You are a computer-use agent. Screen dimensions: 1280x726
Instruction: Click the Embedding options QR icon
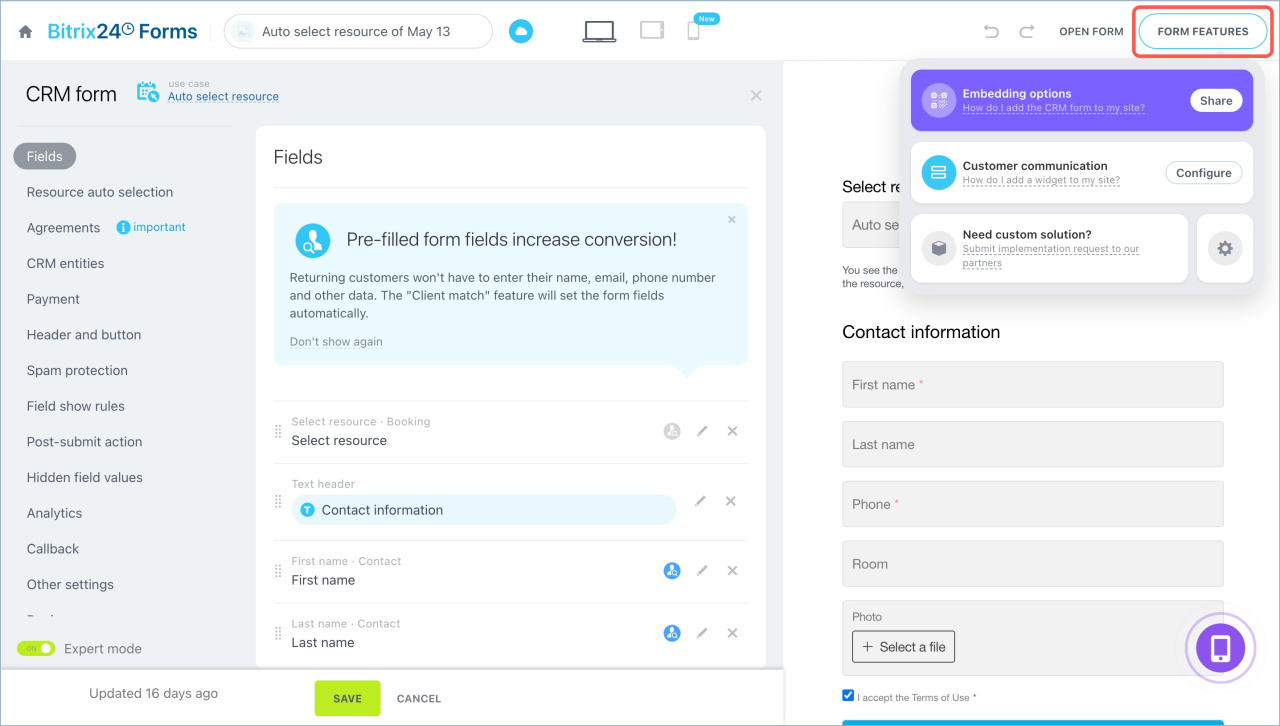938,100
